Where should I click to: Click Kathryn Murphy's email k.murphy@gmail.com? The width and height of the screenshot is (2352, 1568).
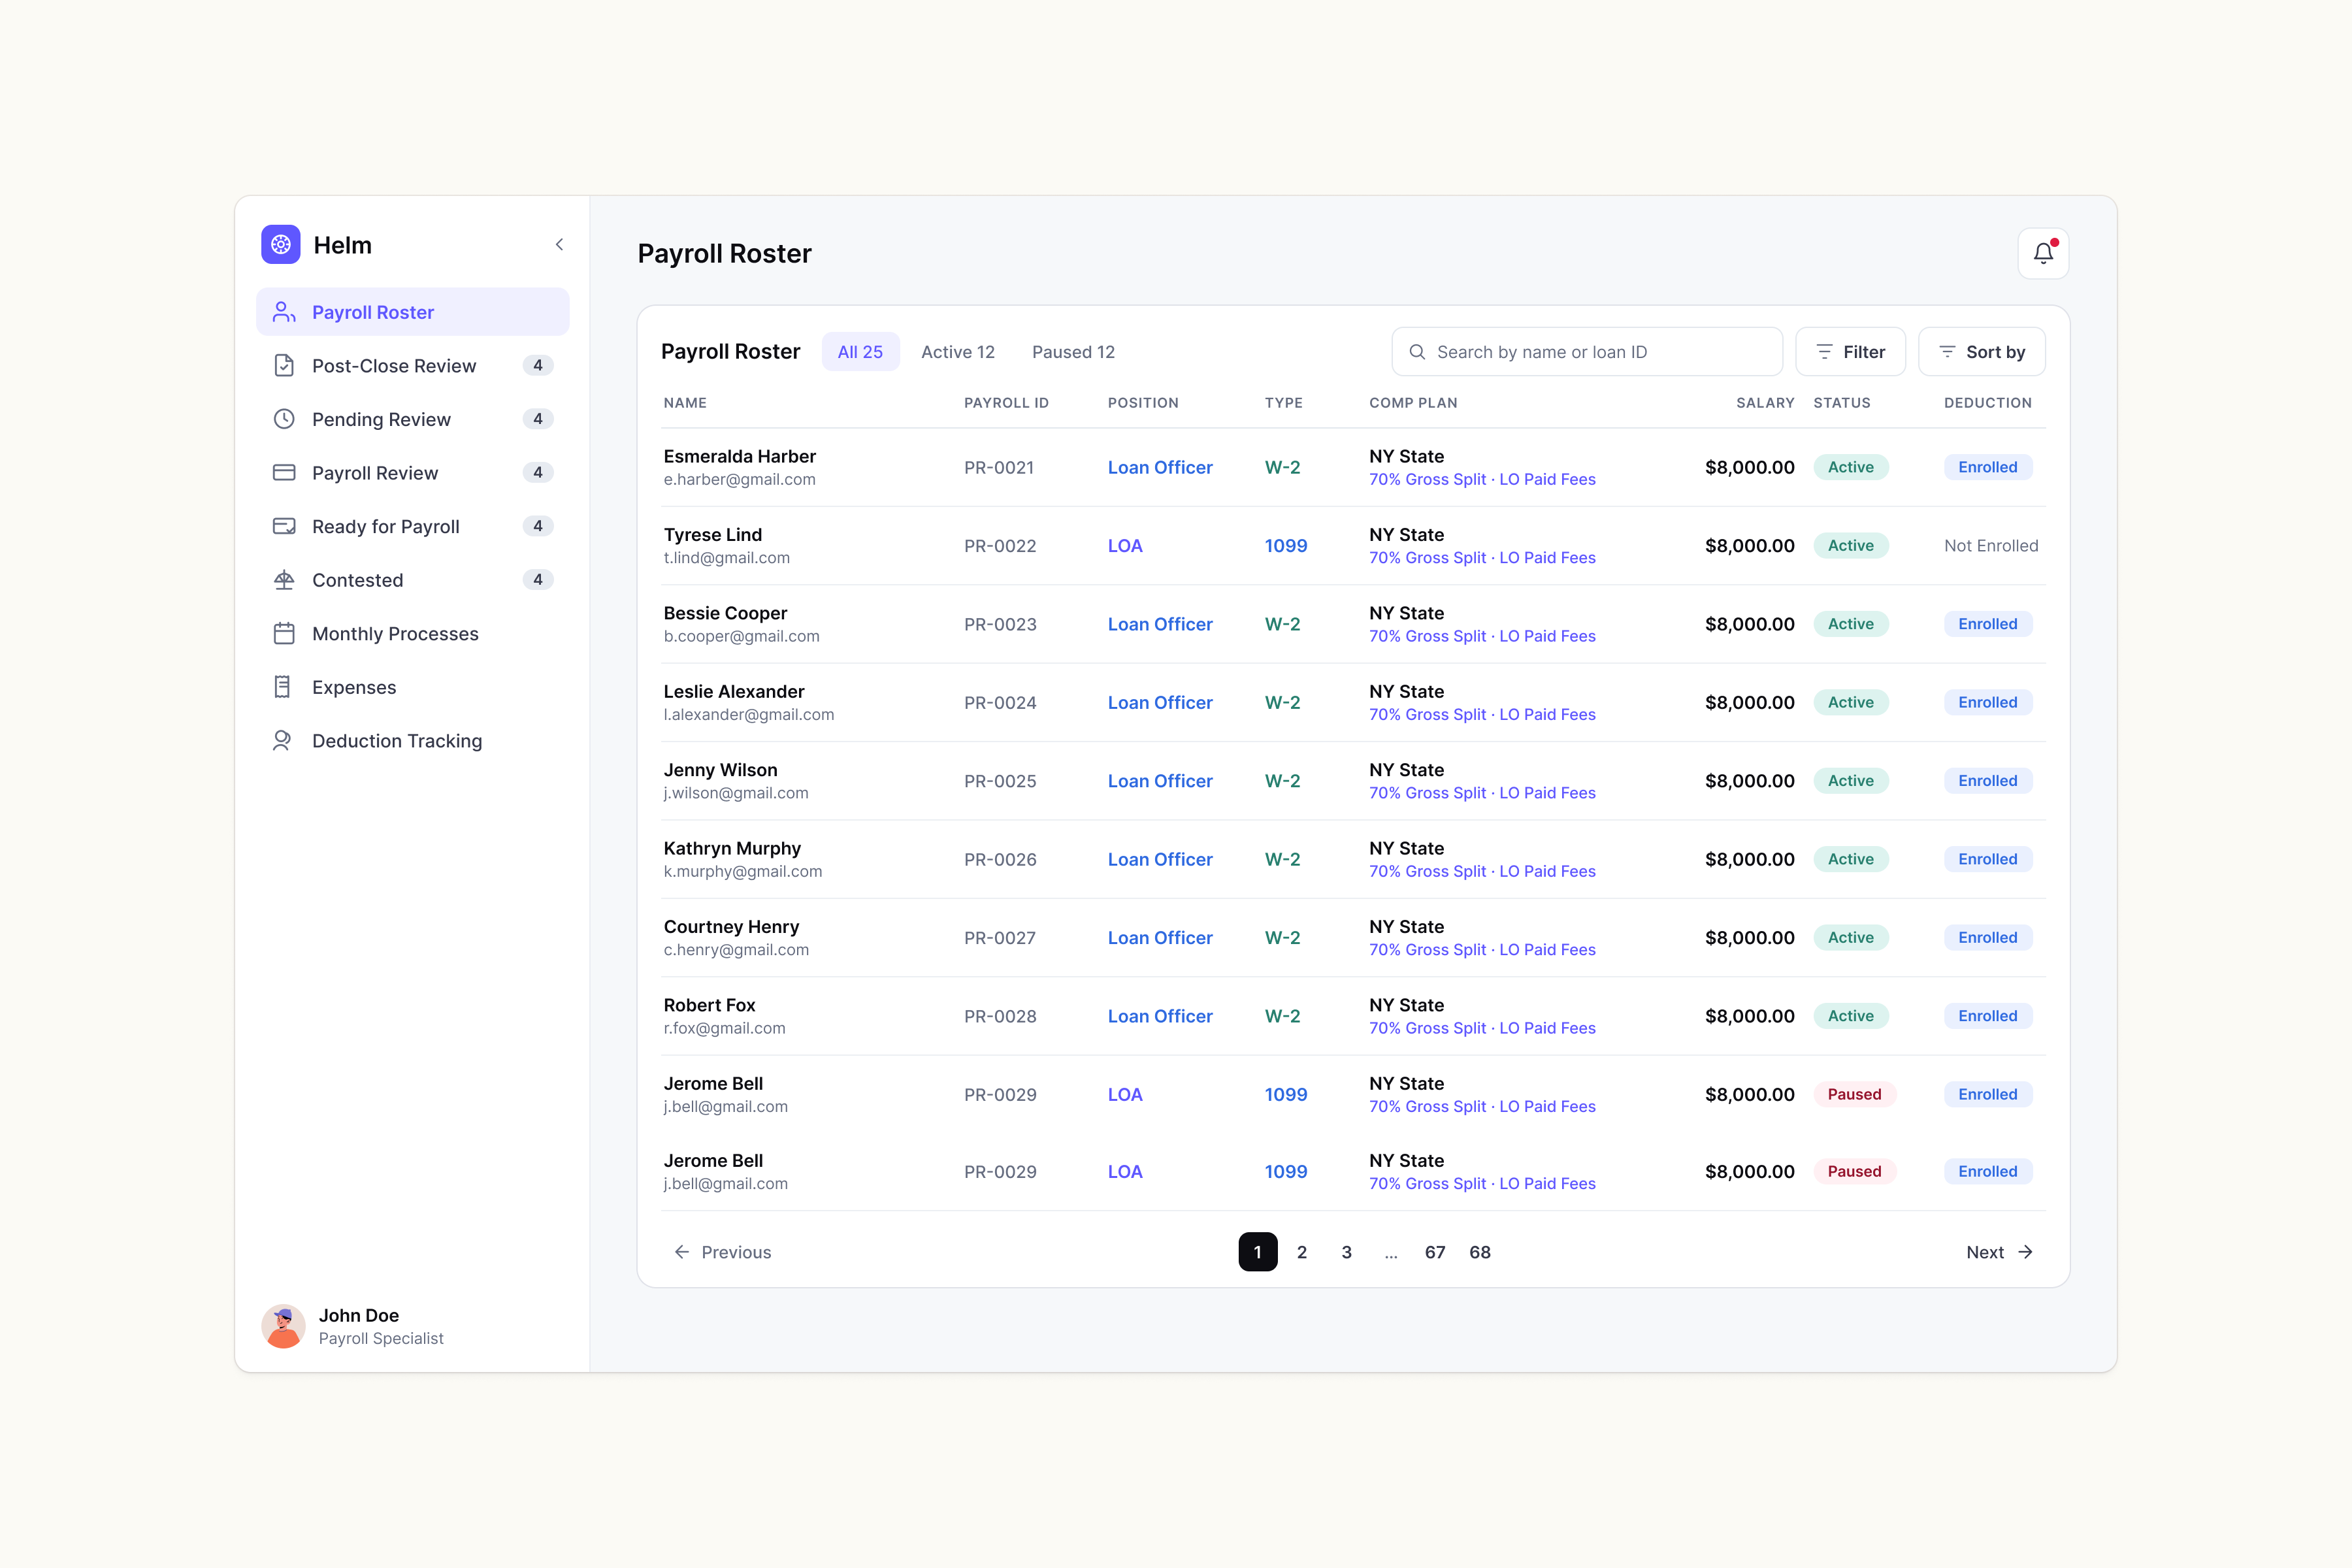(x=743, y=871)
